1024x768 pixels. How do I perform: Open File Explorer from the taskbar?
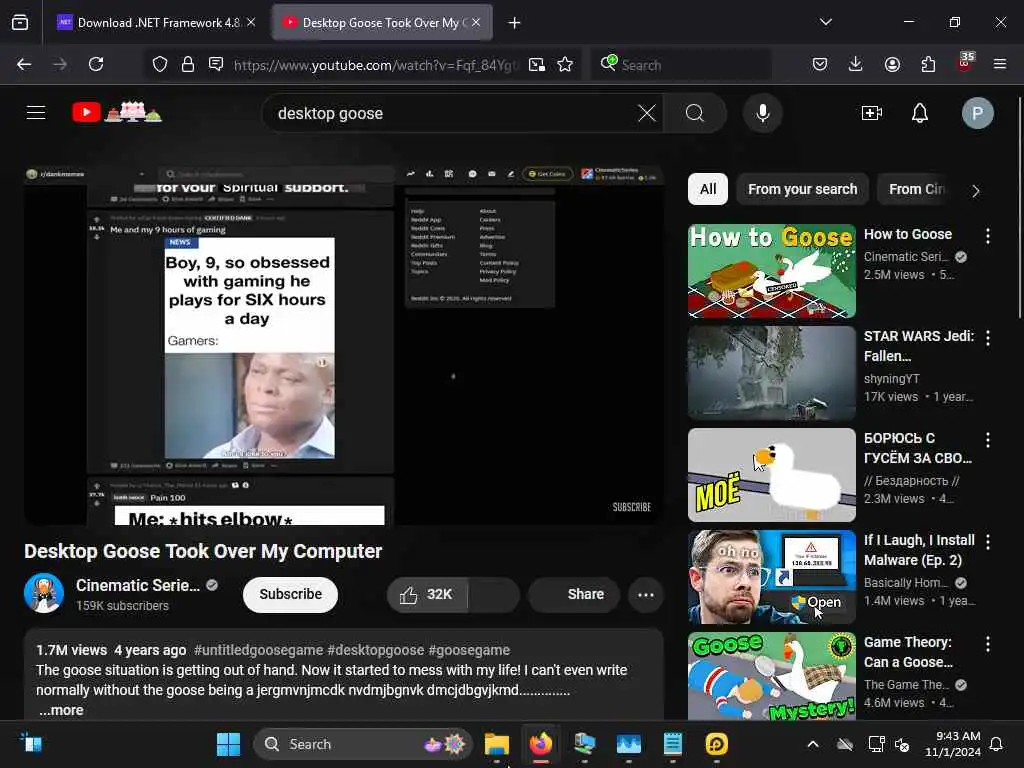496,744
